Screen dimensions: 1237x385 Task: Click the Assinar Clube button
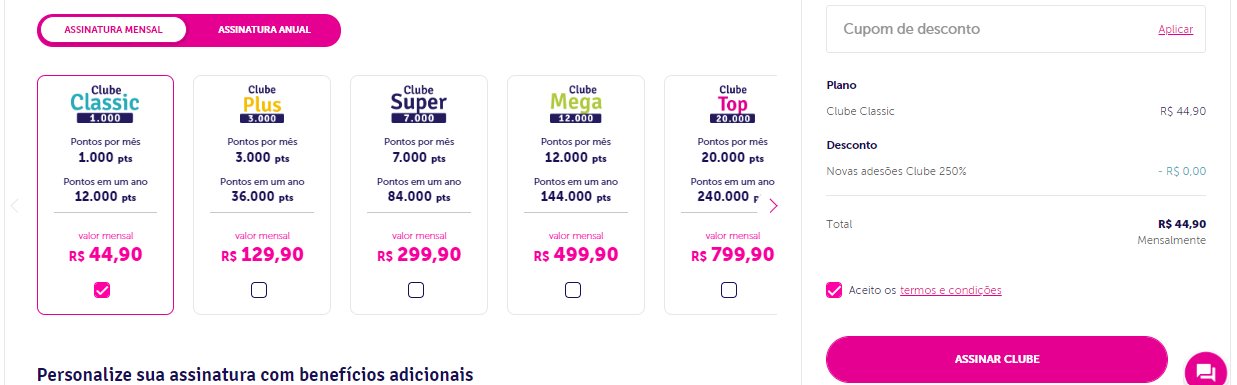[x=996, y=359]
